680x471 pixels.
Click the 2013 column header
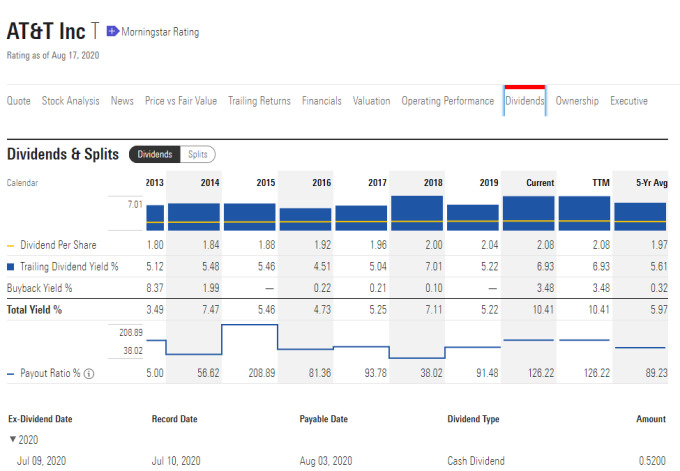(154, 183)
